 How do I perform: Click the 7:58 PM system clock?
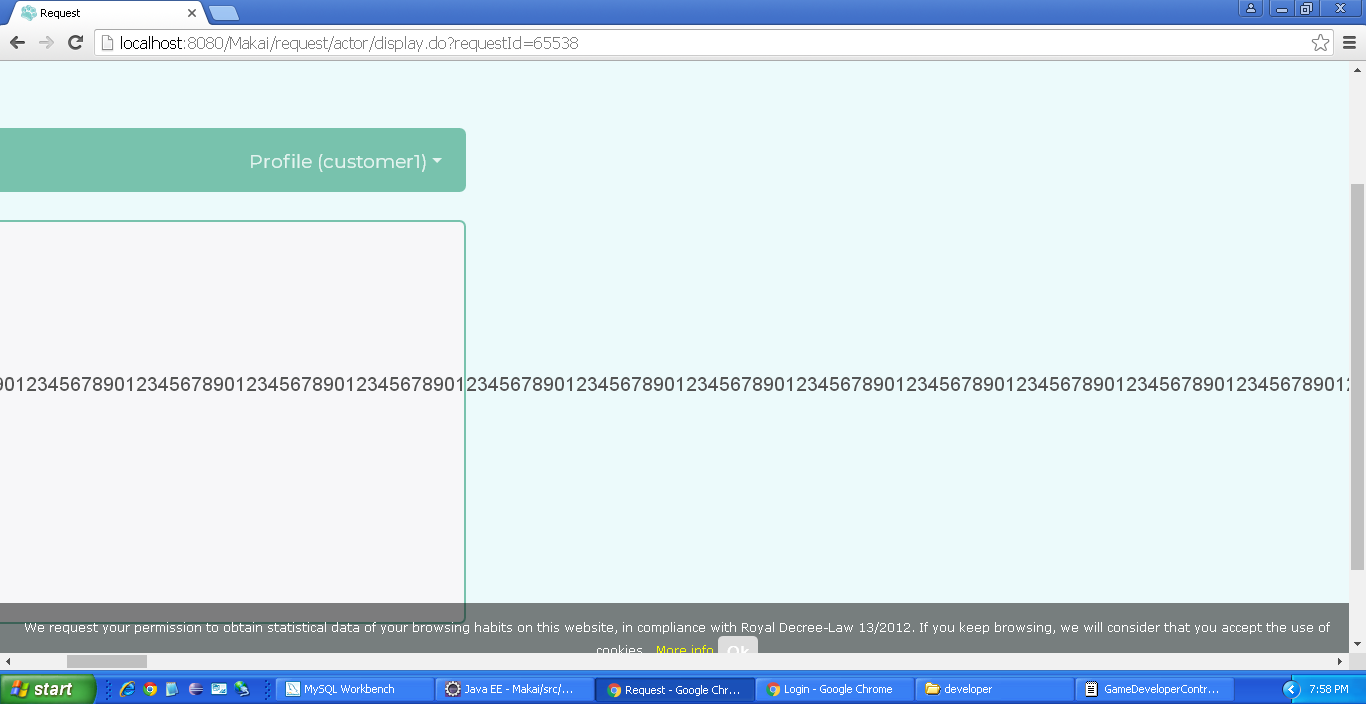1328,689
